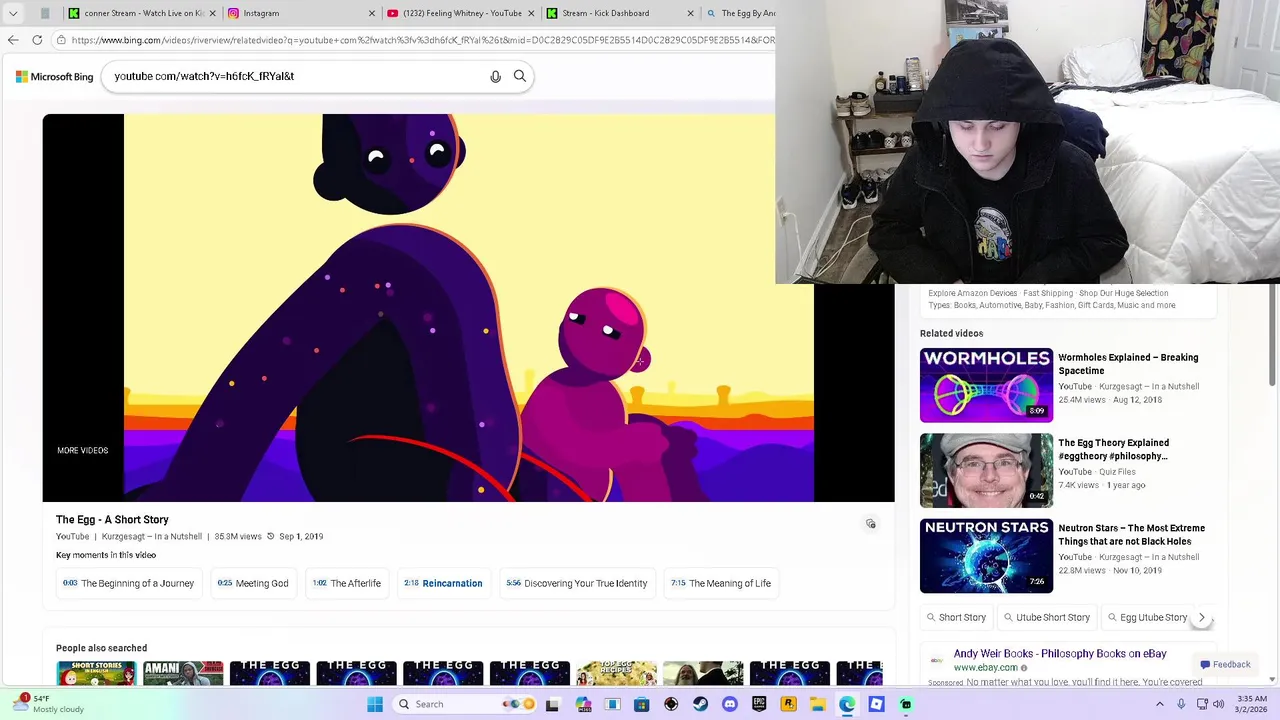Image resolution: width=1280 pixels, height=720 pixels.
Task: Search the Egg Utube Story chip
Action: [x=1146, y=617]
